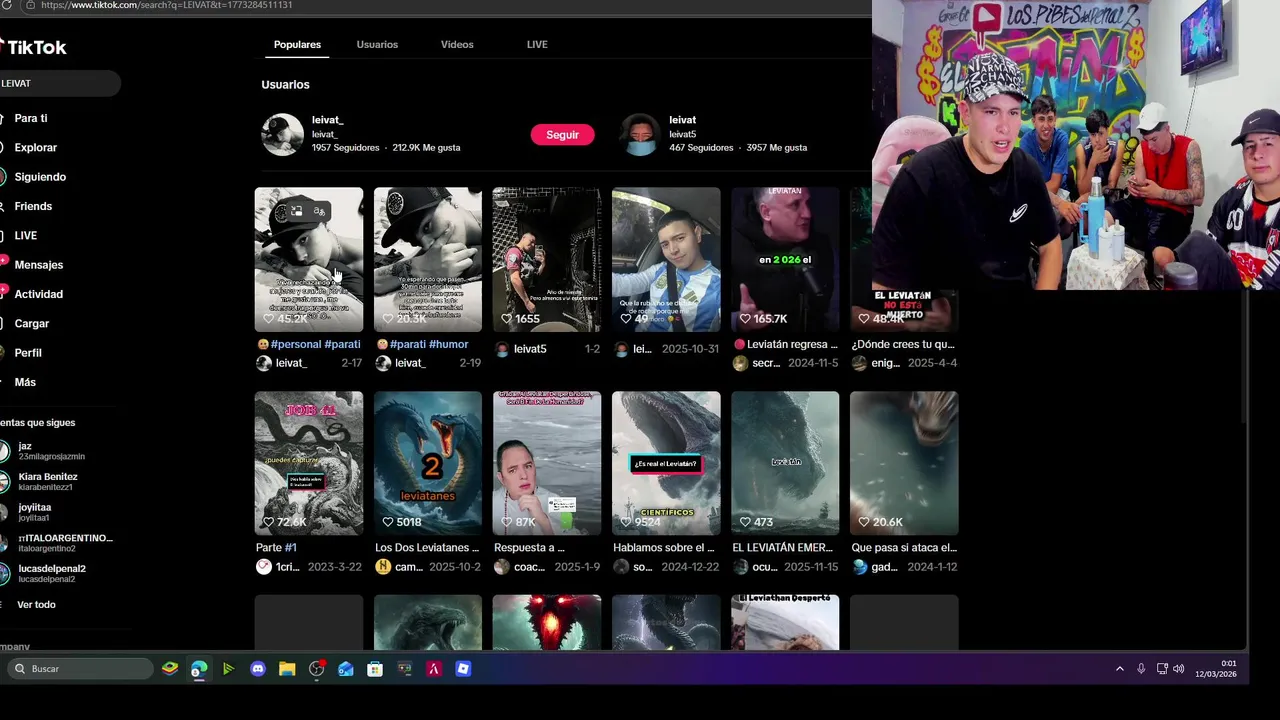
Task: Open the volume speaker tray icon
Action: 1179,669
